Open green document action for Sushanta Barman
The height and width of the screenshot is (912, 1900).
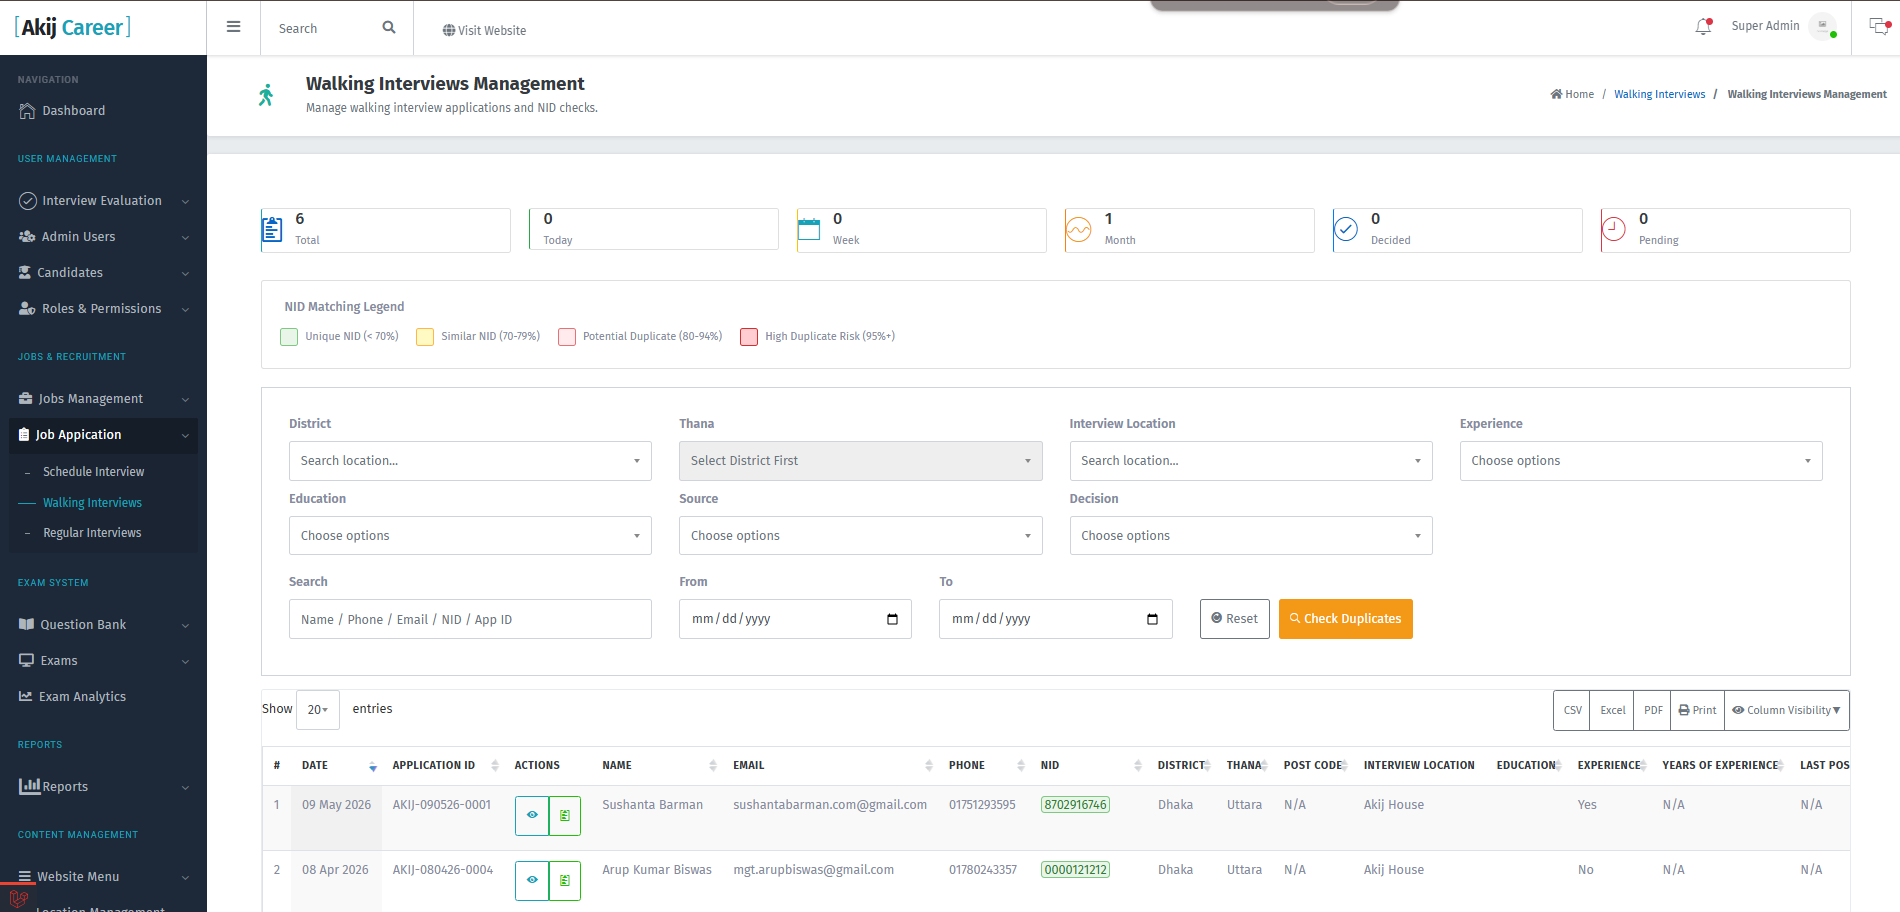[x=565, y=815]
